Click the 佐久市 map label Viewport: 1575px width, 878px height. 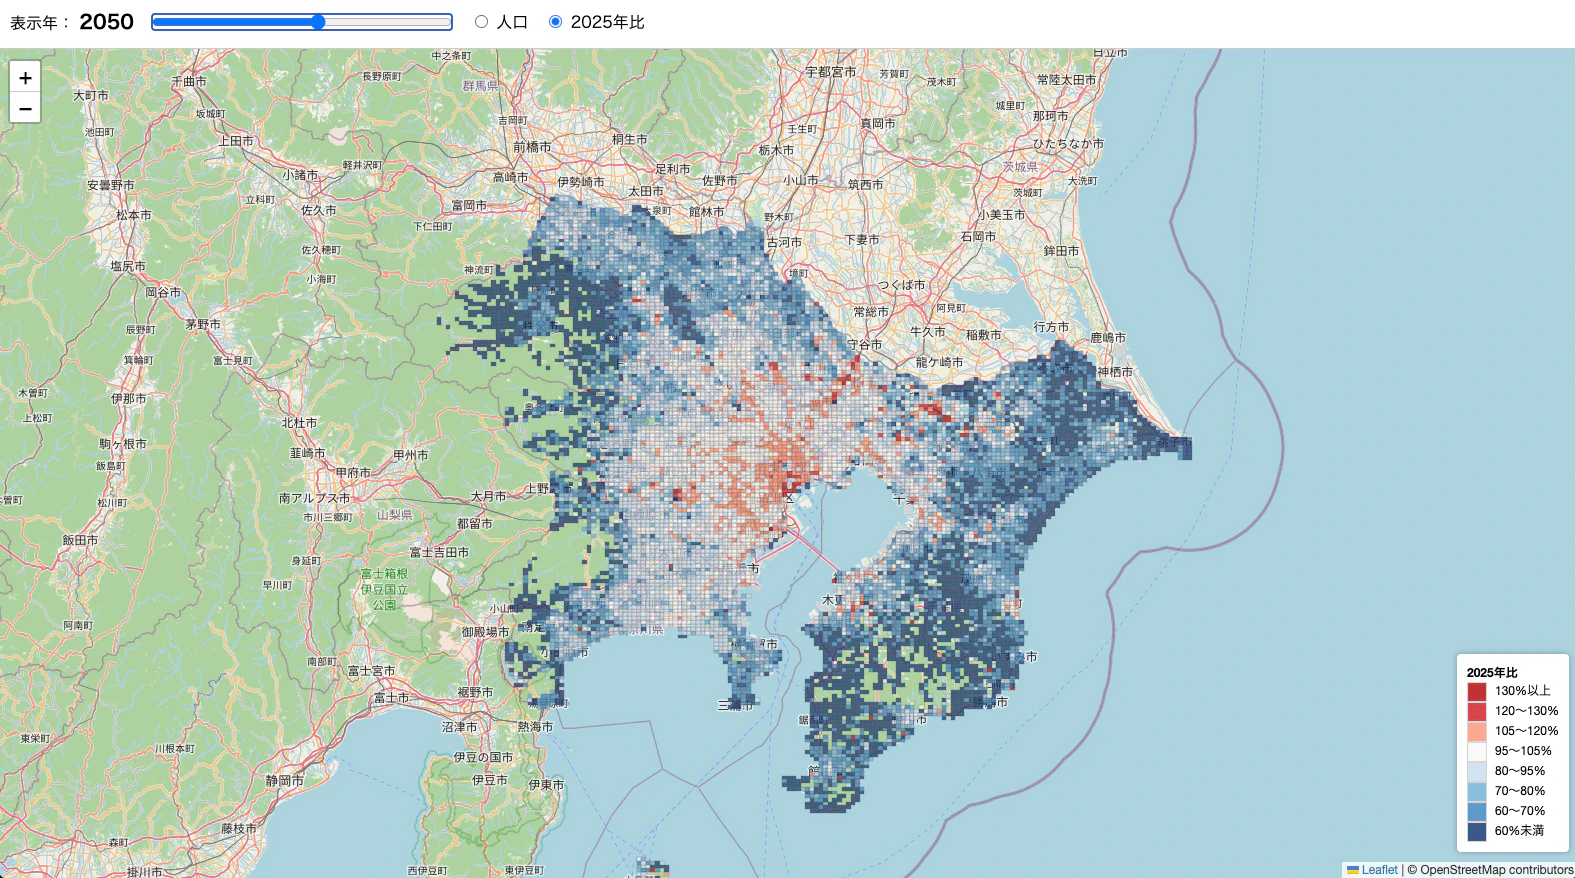tap(319, 211)
